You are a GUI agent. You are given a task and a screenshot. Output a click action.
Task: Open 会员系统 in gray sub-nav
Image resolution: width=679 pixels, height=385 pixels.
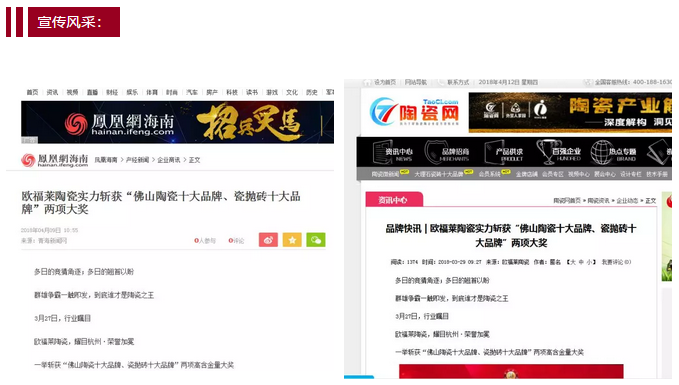pyautogui.click(x=490, y=174)
